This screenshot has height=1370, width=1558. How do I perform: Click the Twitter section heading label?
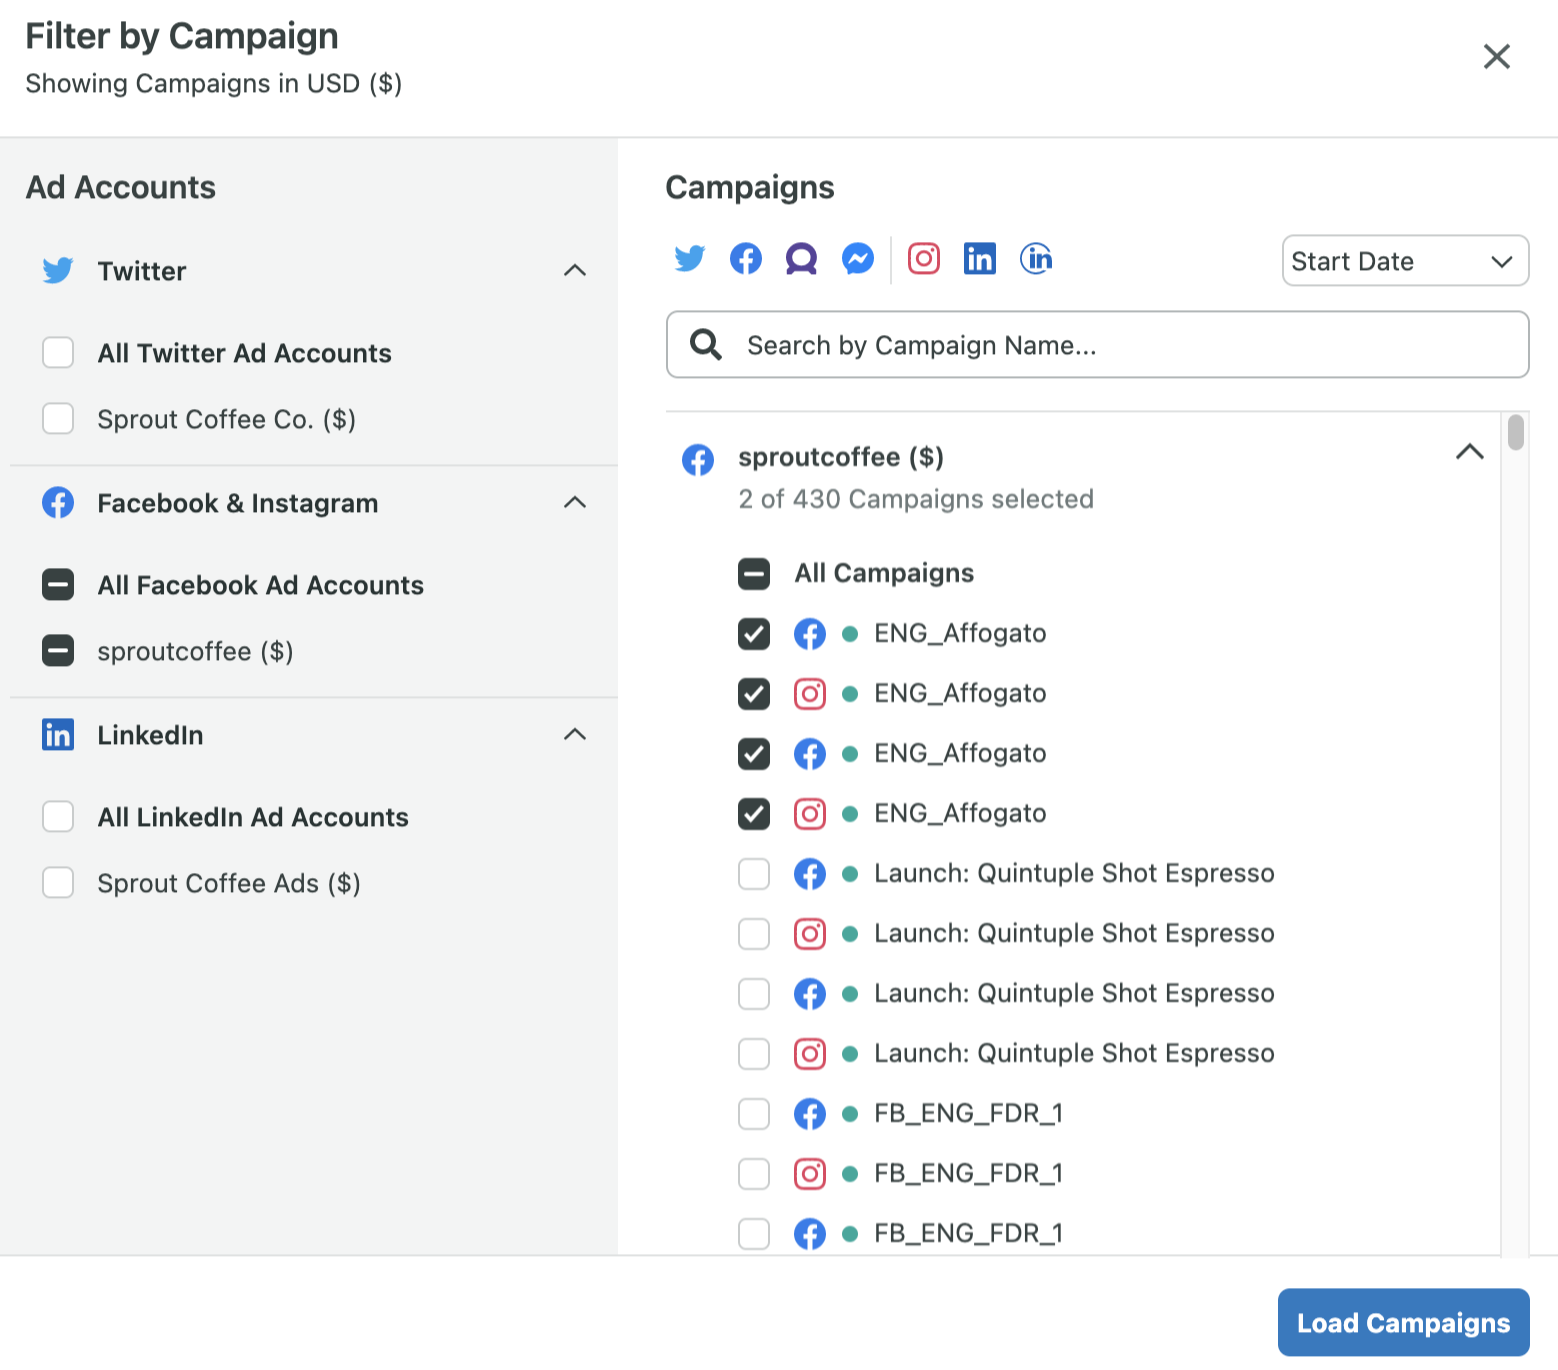[142, 271]
